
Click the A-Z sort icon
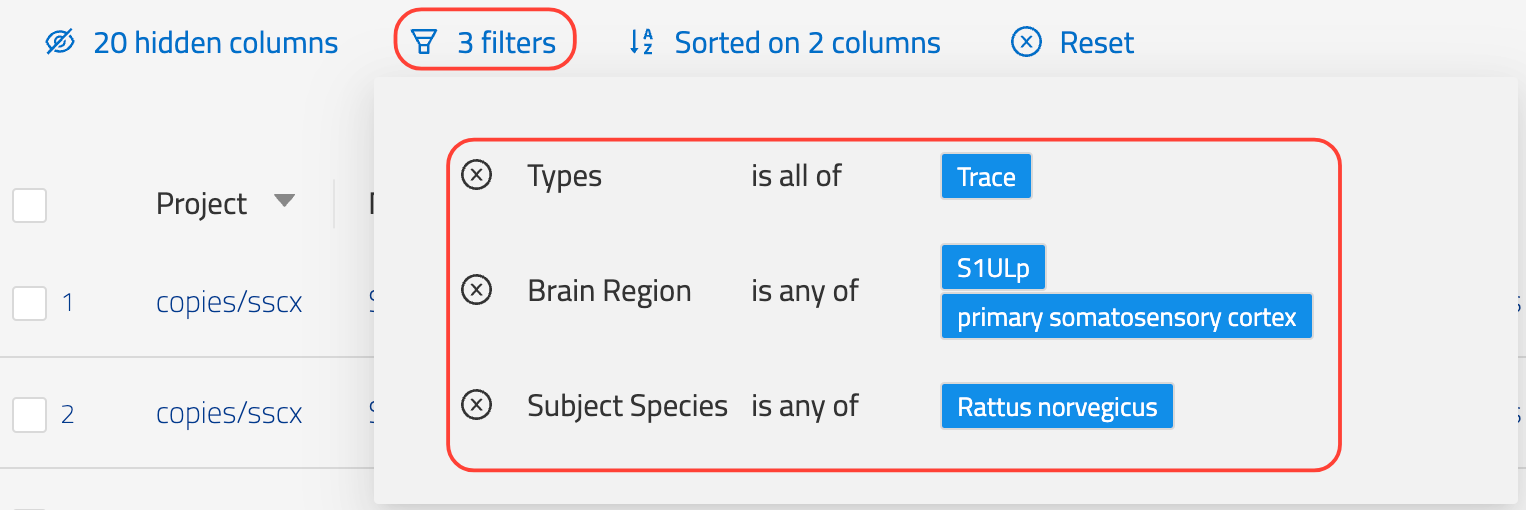[x=641, y=43]
